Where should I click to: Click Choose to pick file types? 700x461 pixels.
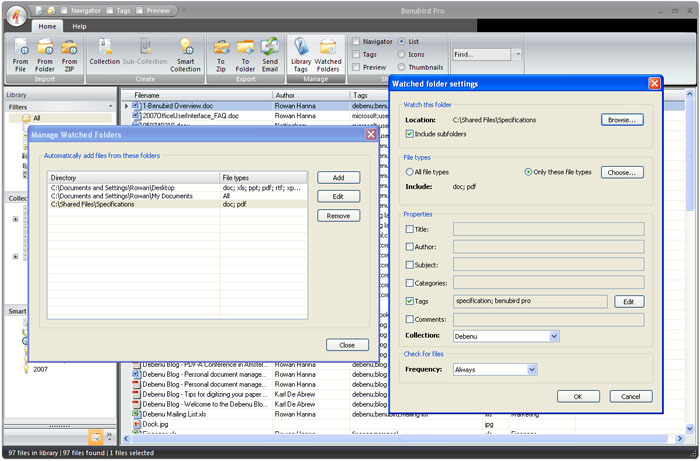(622, 172)
